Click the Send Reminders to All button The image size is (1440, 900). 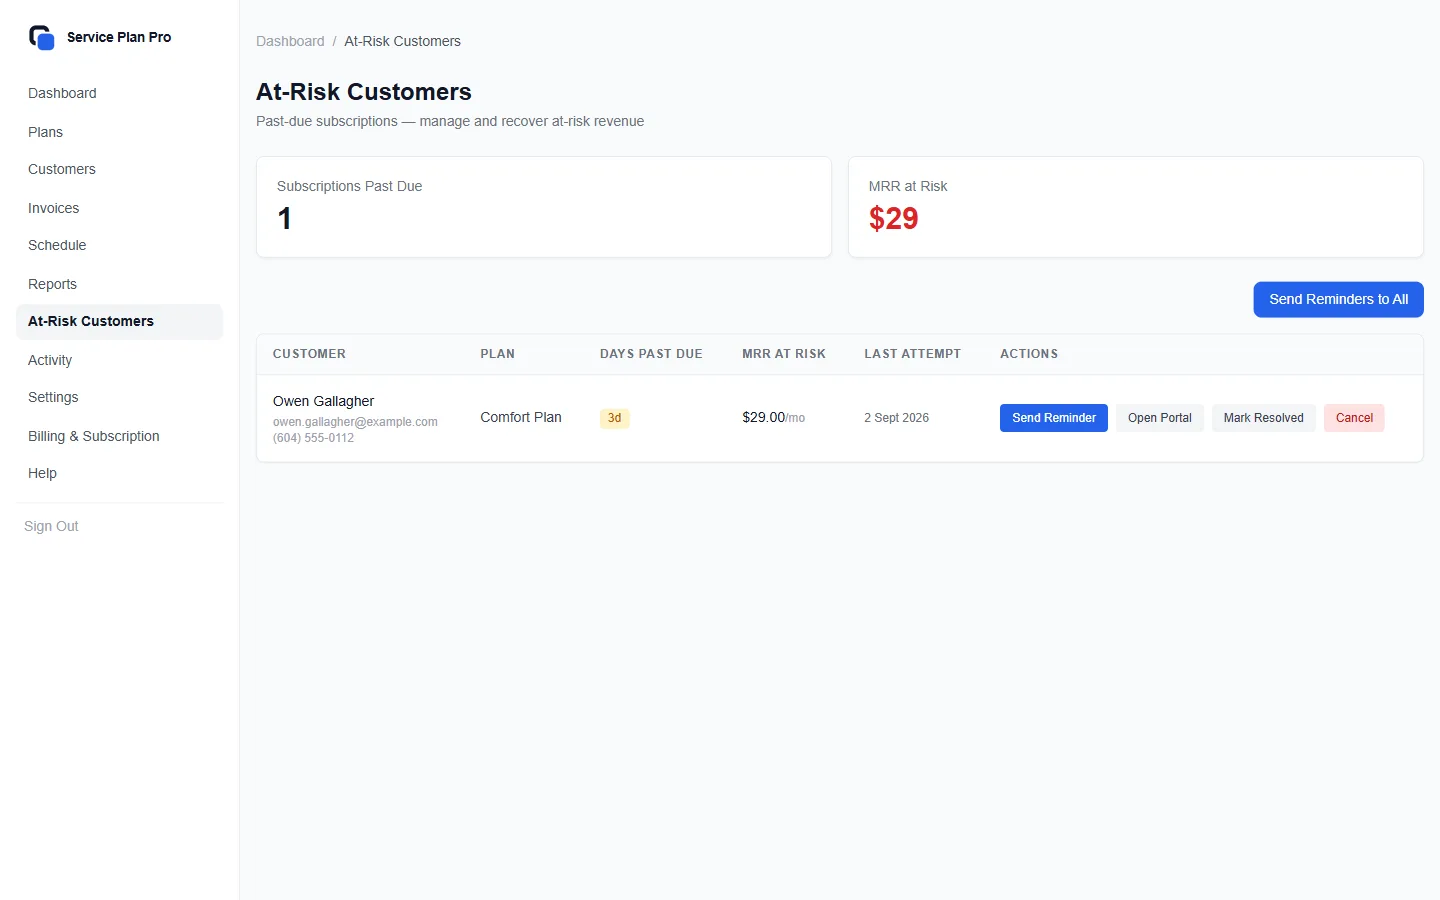pos(1338,299)
